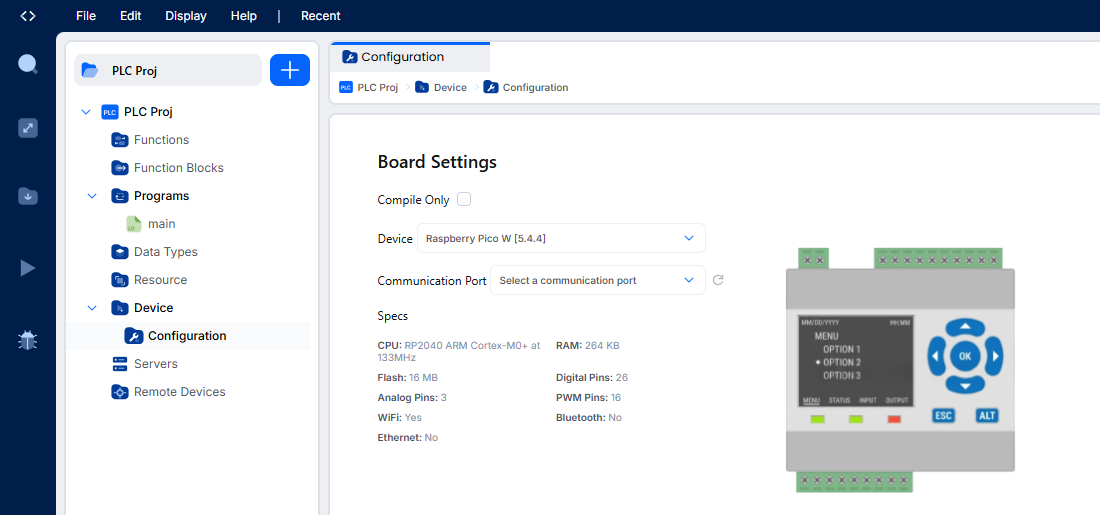
Task: Select Function Blocks in project tree
Action: (178, 168)
